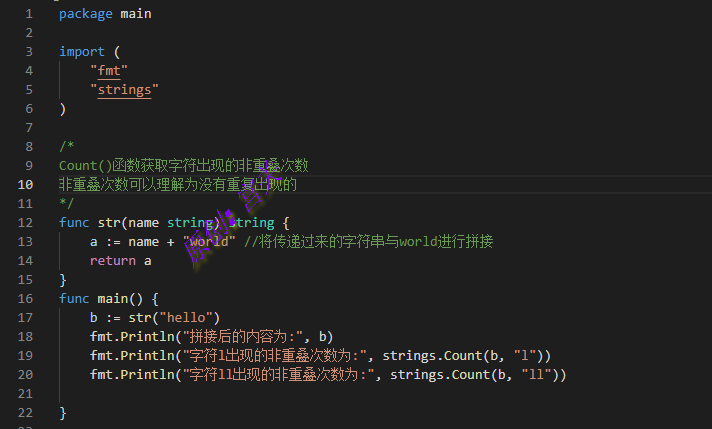Click the closing brace on line 22

click(62, 413)
